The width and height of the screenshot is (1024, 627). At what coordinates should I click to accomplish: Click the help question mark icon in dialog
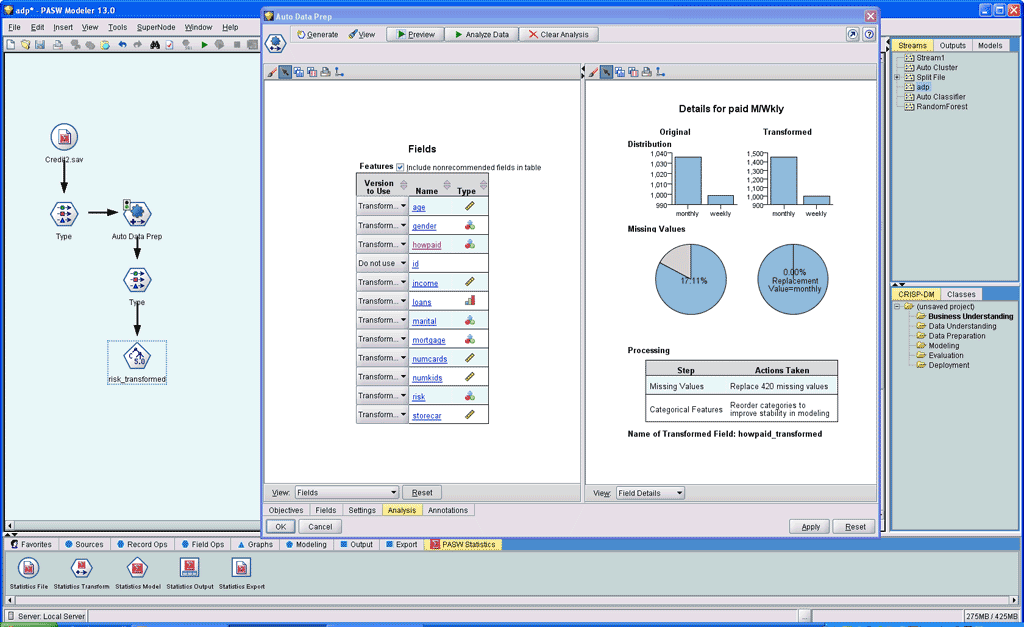(x=869, y=35)
